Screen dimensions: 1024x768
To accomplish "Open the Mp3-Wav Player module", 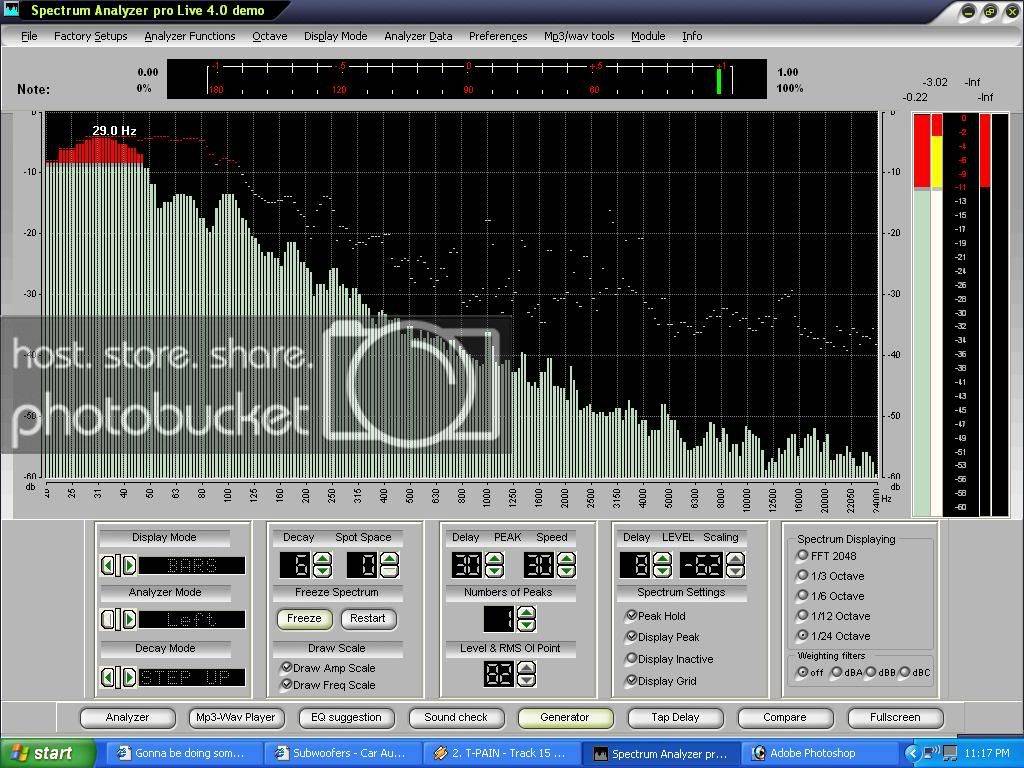I will tap(236, 718).
